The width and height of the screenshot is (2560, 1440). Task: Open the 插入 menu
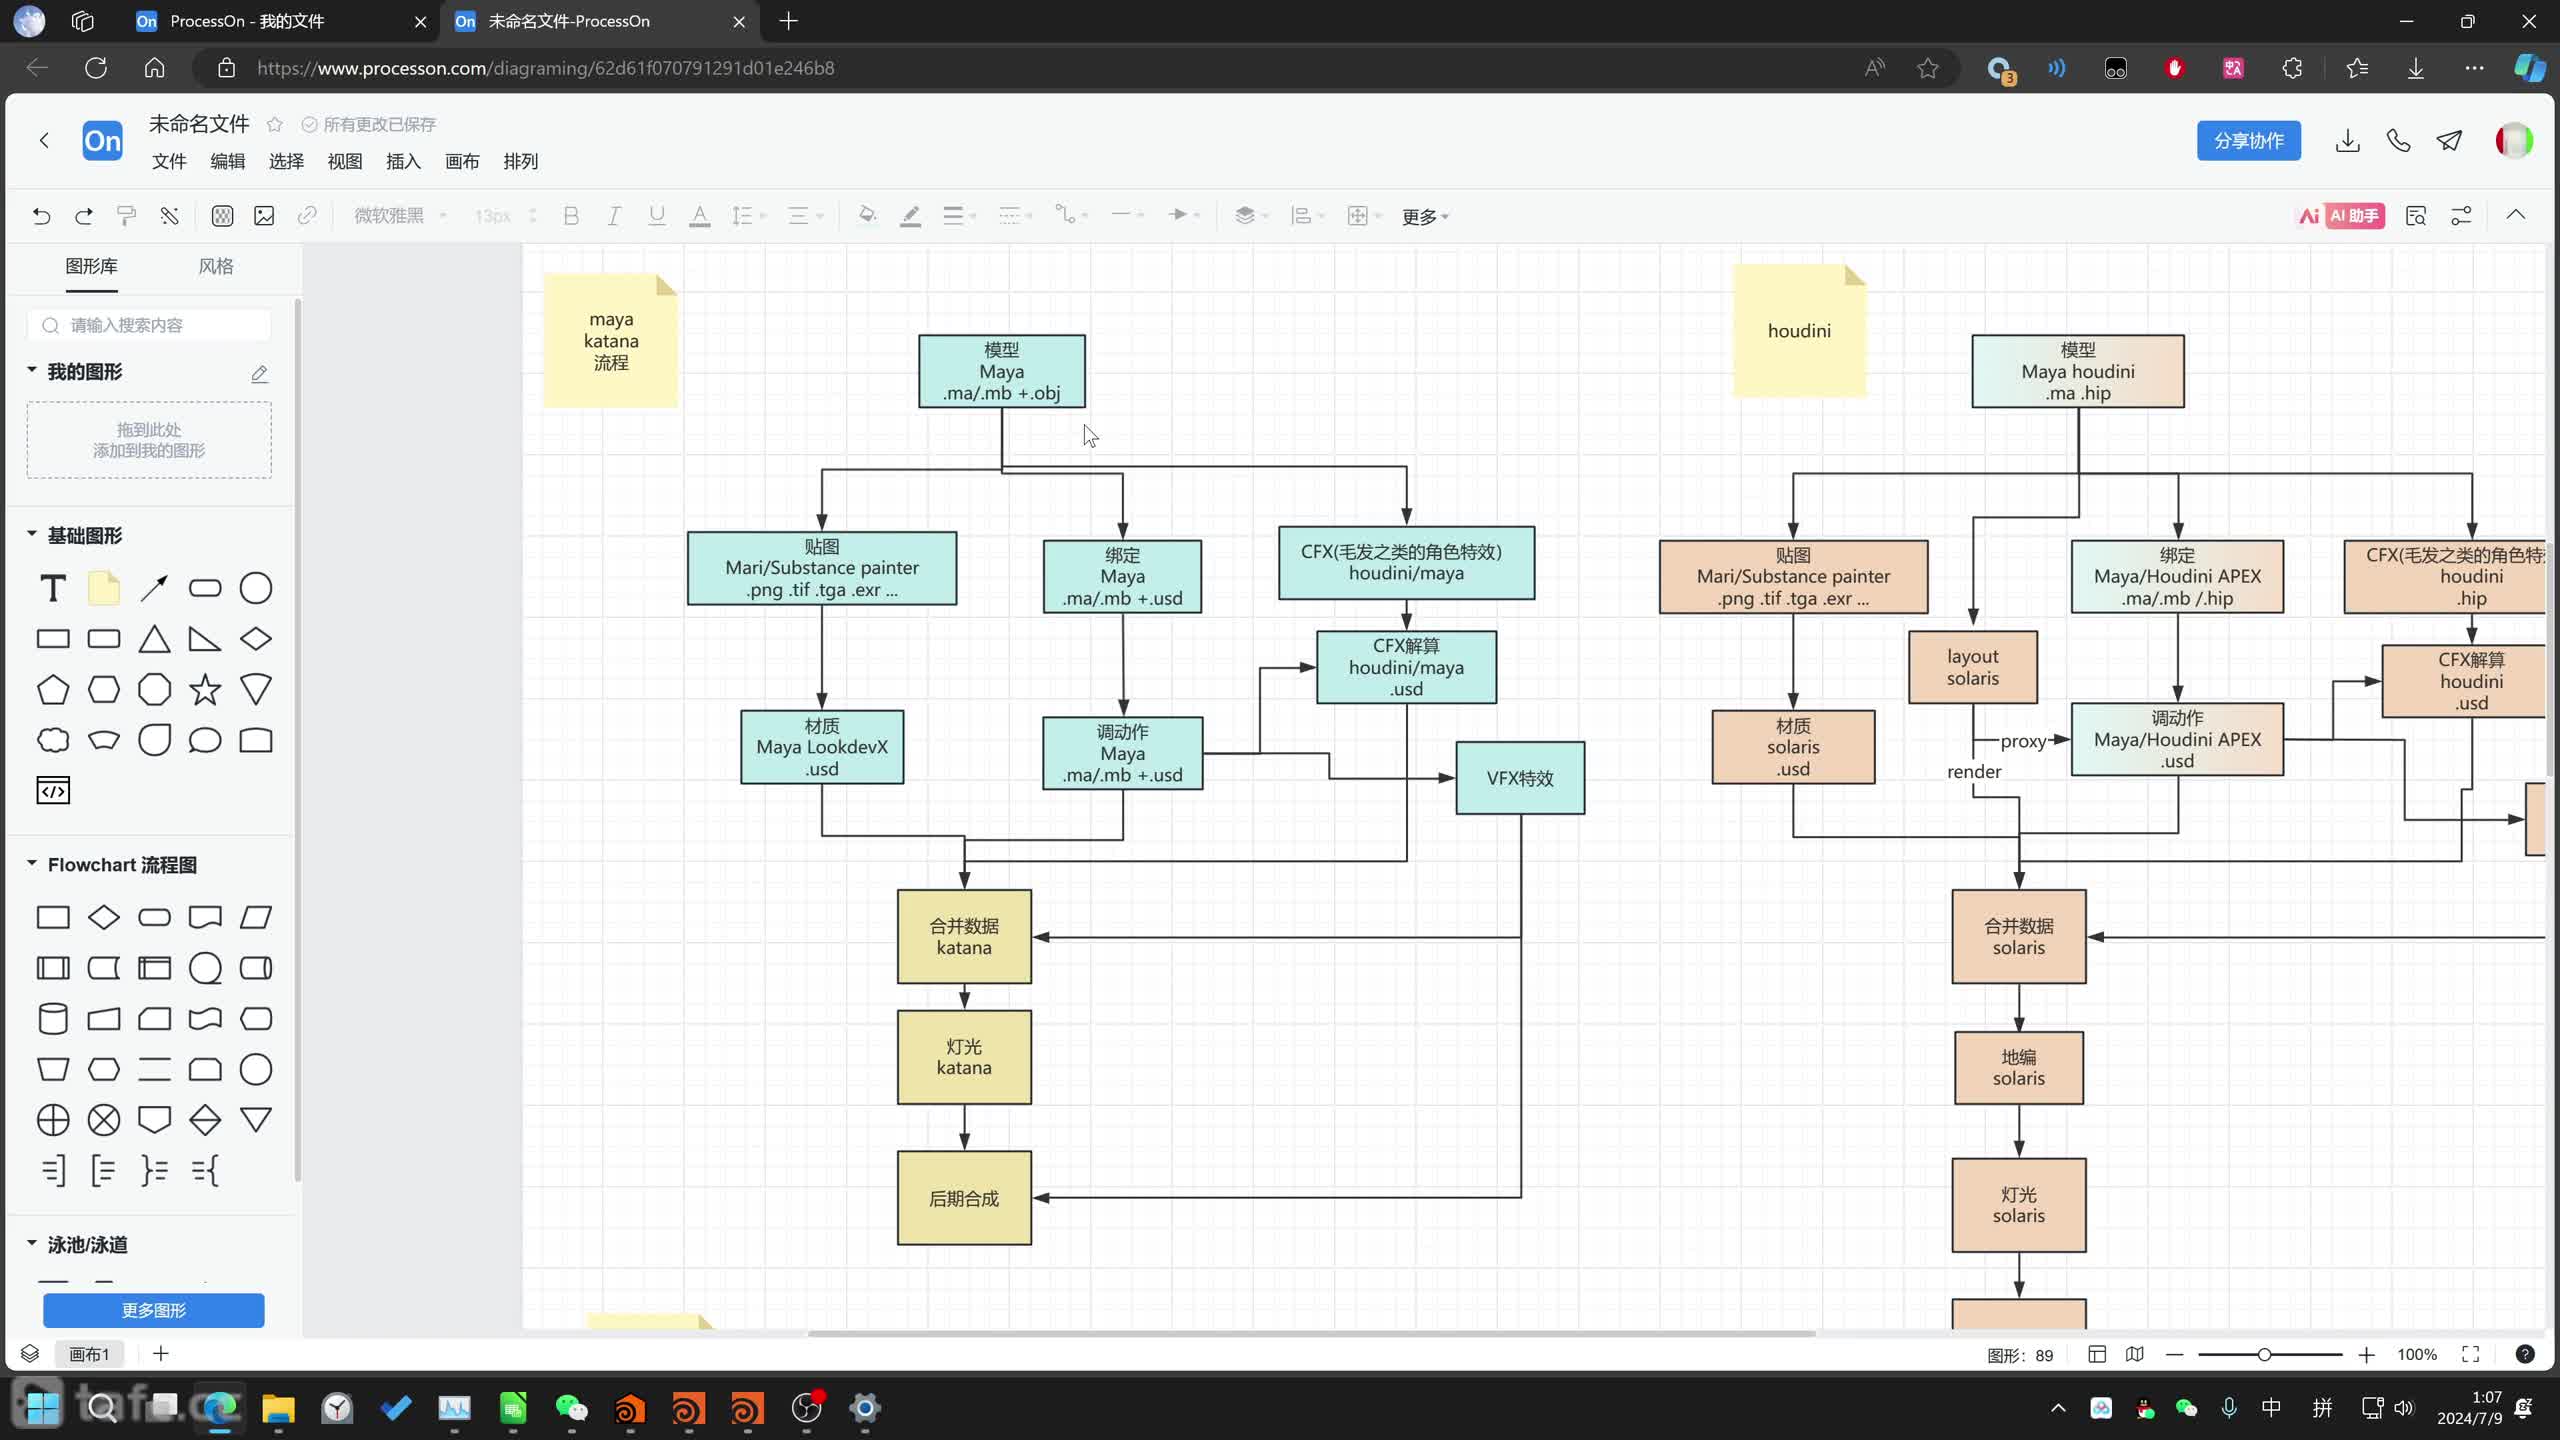[x=403, y=161]
